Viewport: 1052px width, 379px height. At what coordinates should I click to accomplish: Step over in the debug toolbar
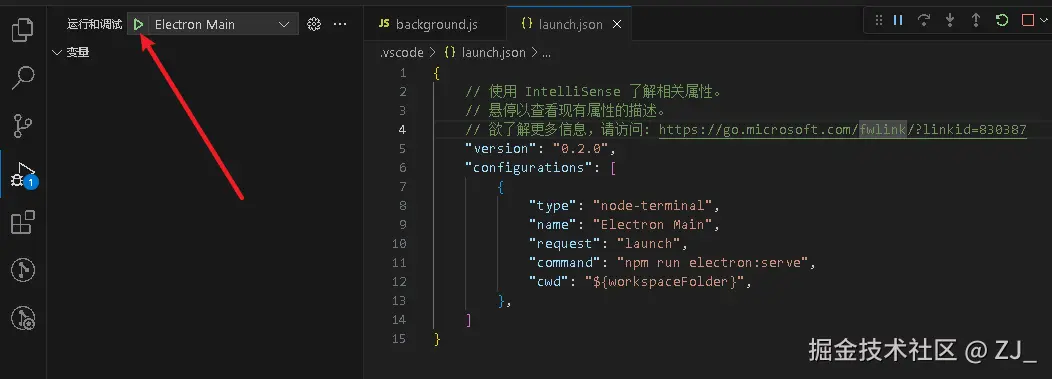pos(924,21)
